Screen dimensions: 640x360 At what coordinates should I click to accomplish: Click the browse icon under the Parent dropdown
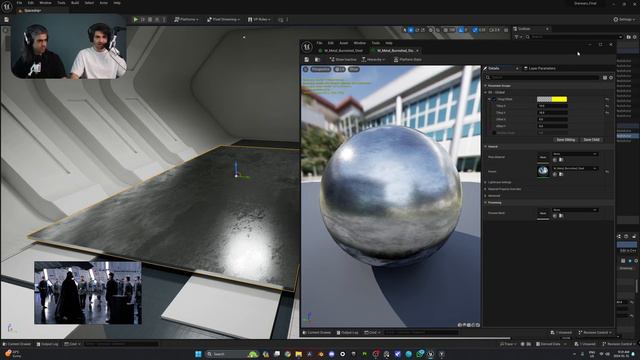[x=561, y=174]
